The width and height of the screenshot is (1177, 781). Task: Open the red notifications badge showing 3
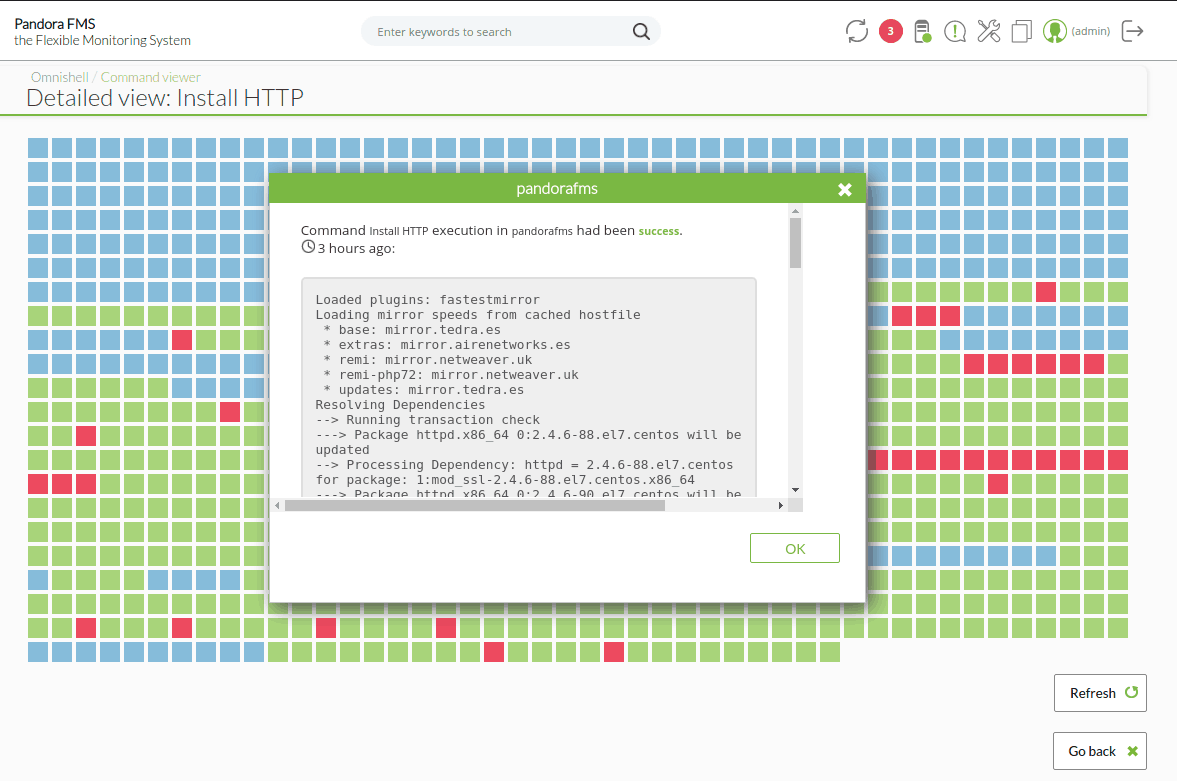click(890, 32)
